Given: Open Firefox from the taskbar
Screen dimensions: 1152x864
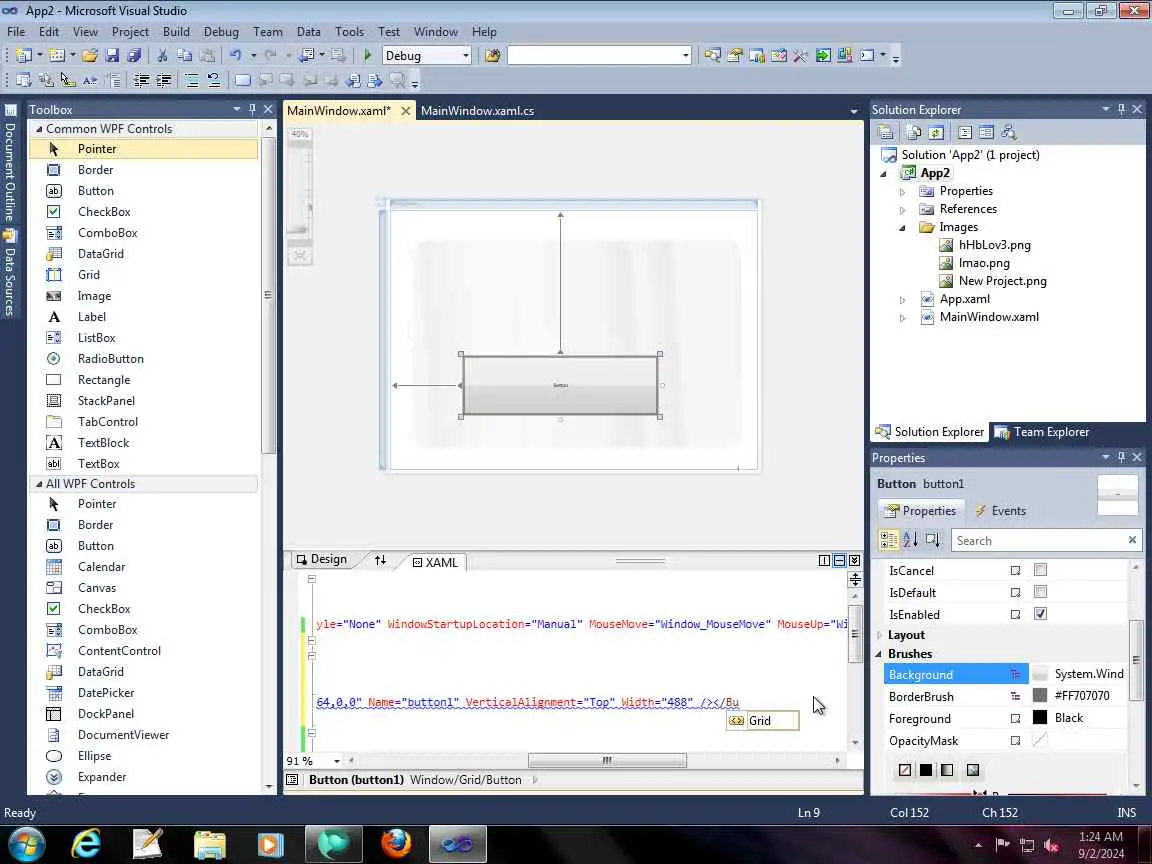Looking at the screenshot, I should click(x=396, y=843).
